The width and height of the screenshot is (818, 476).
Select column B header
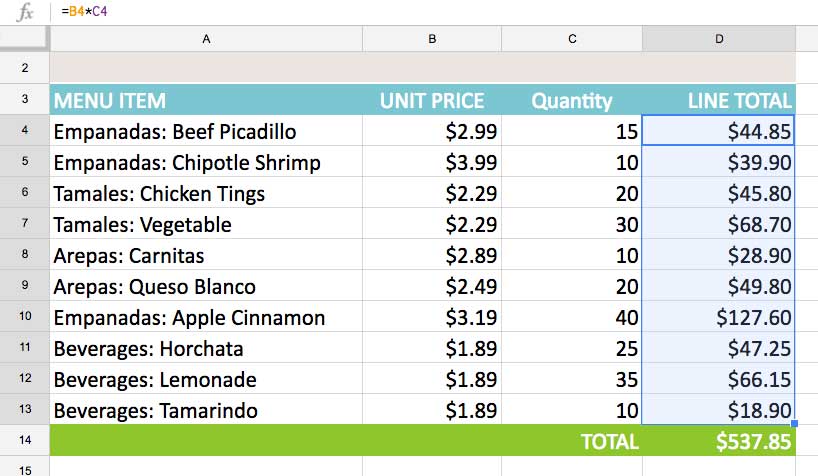point(432,39)
